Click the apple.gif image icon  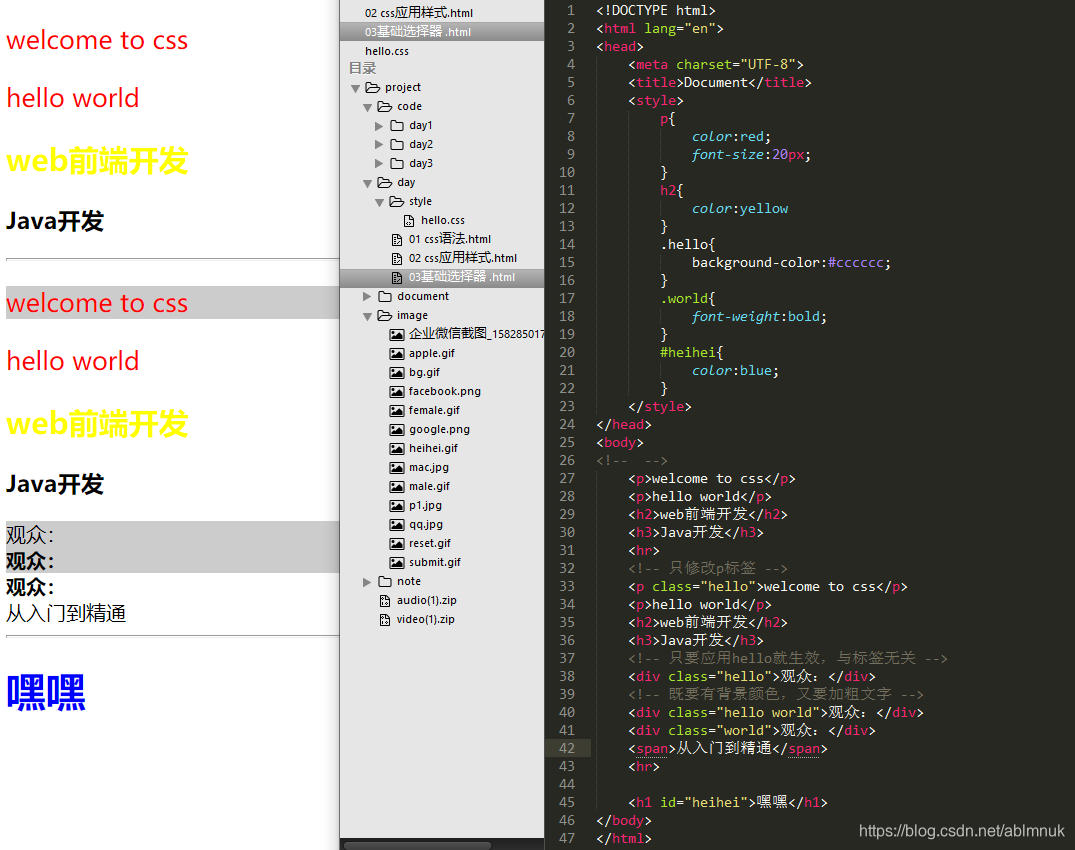(397, 354)
